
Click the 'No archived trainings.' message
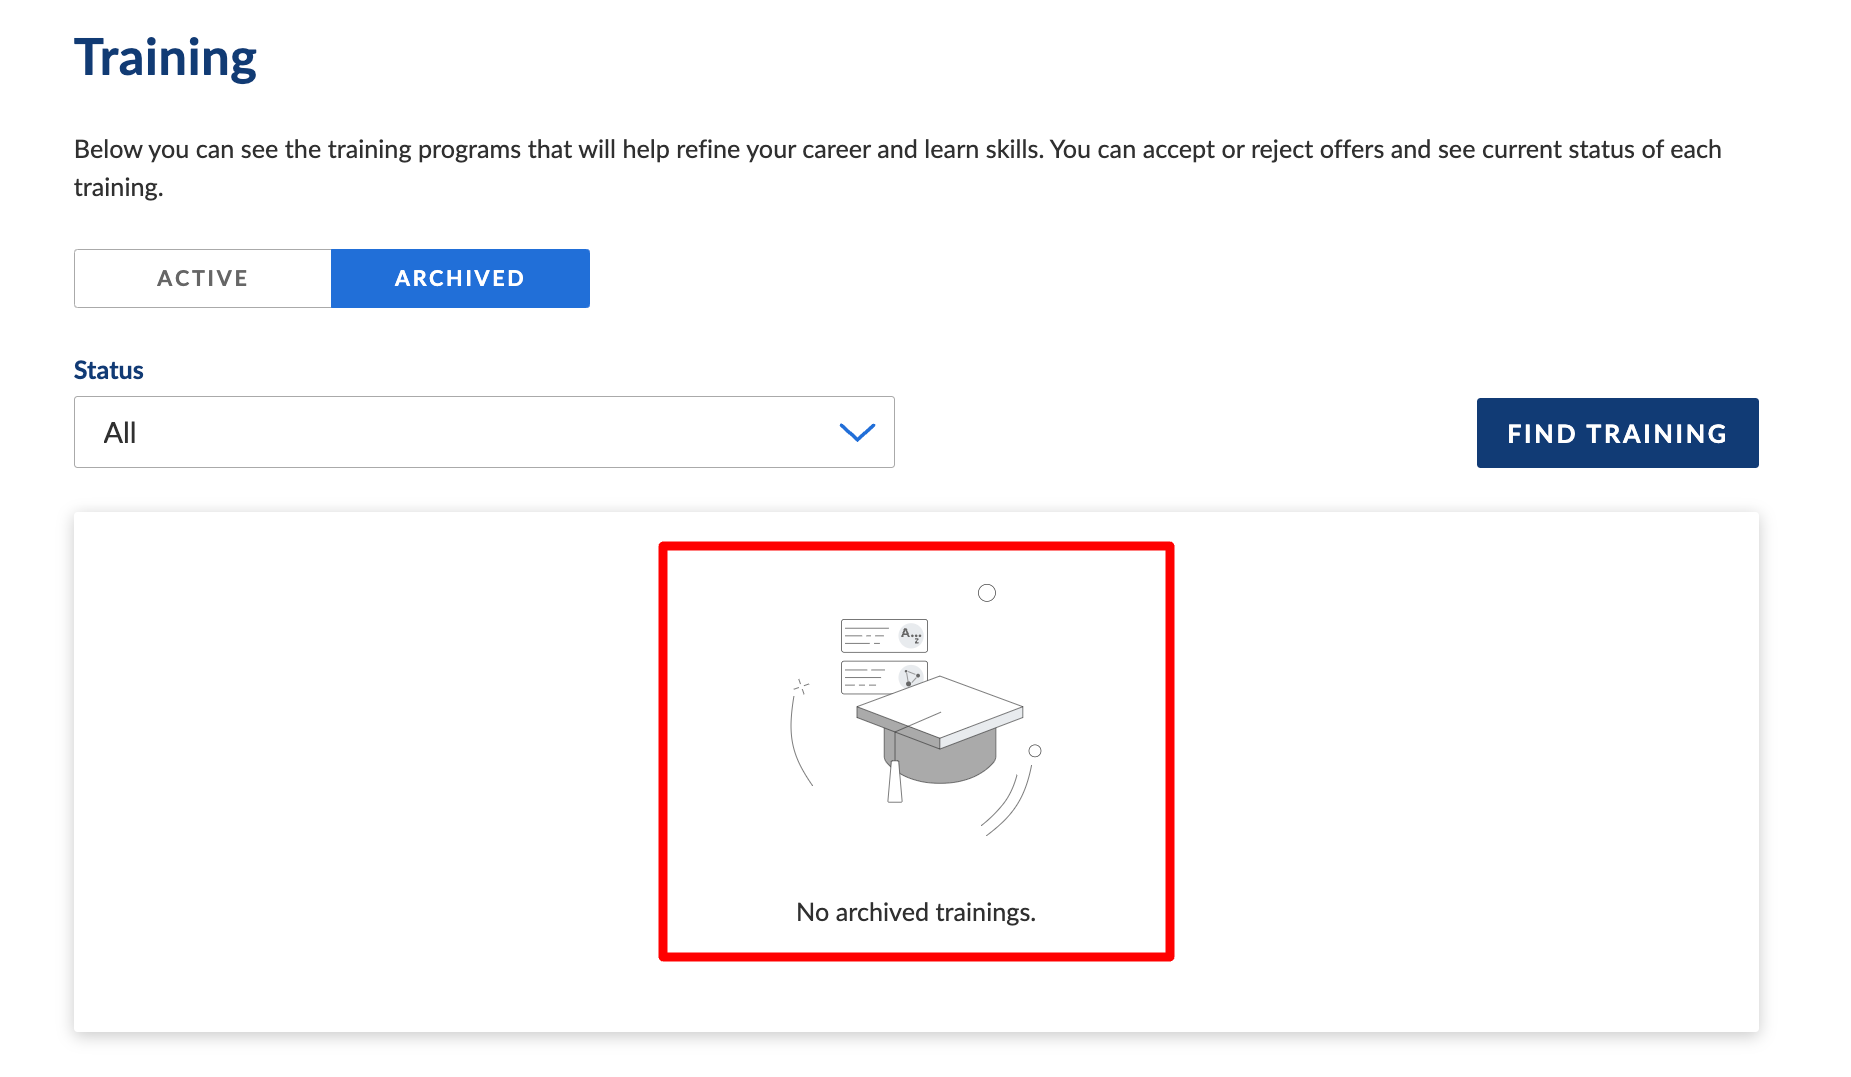point(916,912)
